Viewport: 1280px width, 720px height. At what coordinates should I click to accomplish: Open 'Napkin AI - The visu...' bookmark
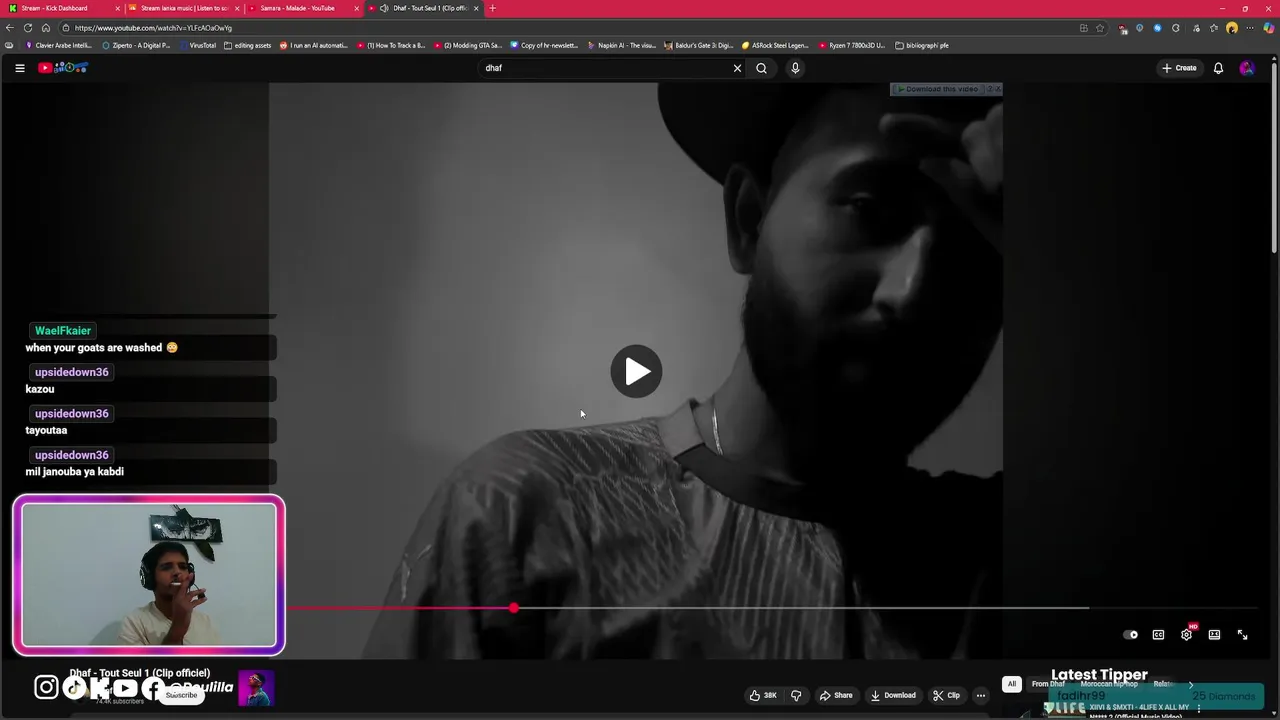pyautogui.click(x=622, y=45)
